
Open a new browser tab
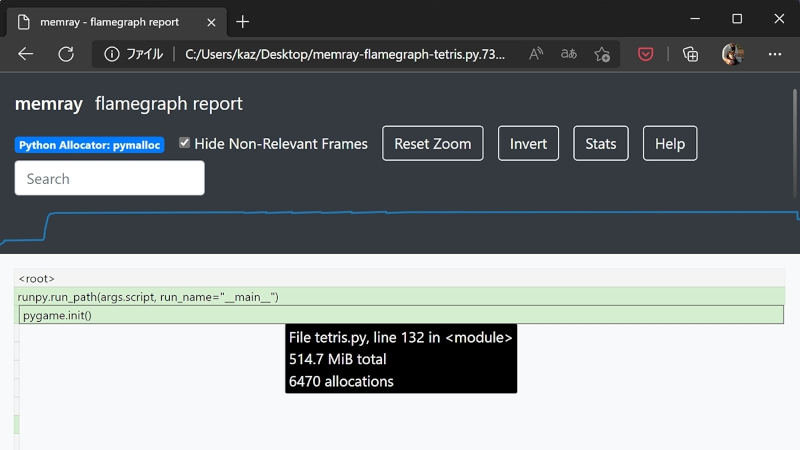tap(242, 22)
